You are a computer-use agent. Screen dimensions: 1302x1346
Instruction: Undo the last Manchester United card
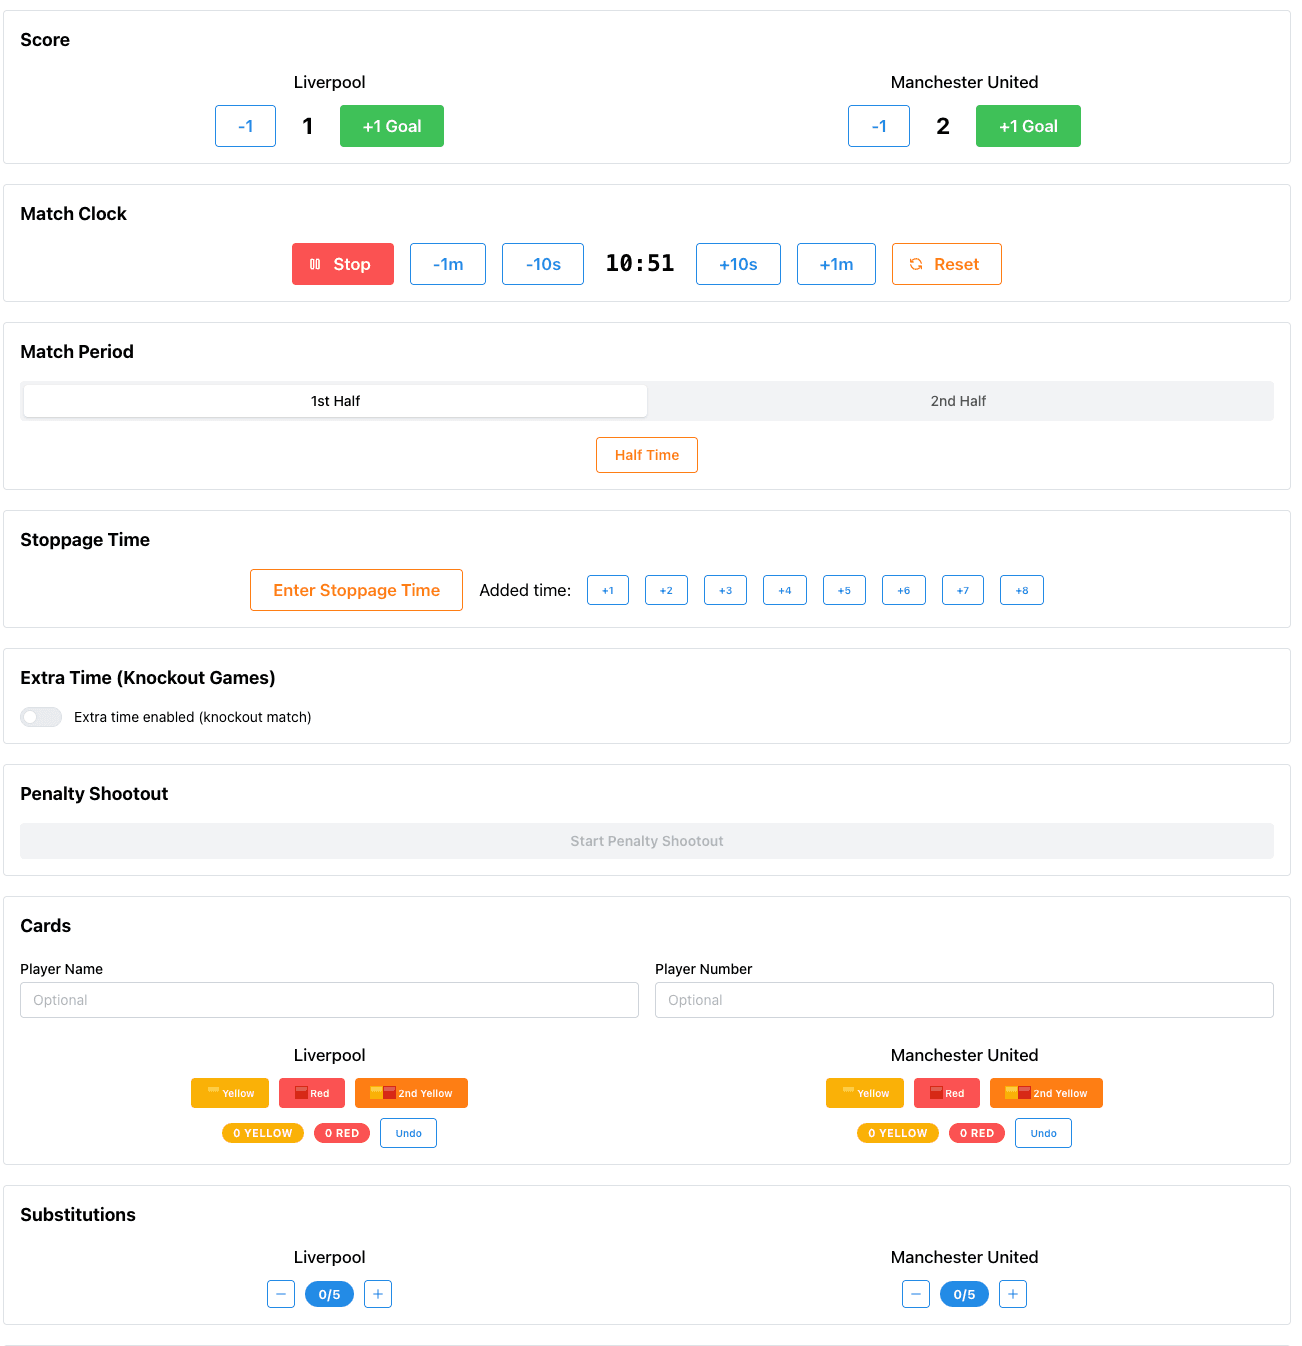(1043, 1133)
